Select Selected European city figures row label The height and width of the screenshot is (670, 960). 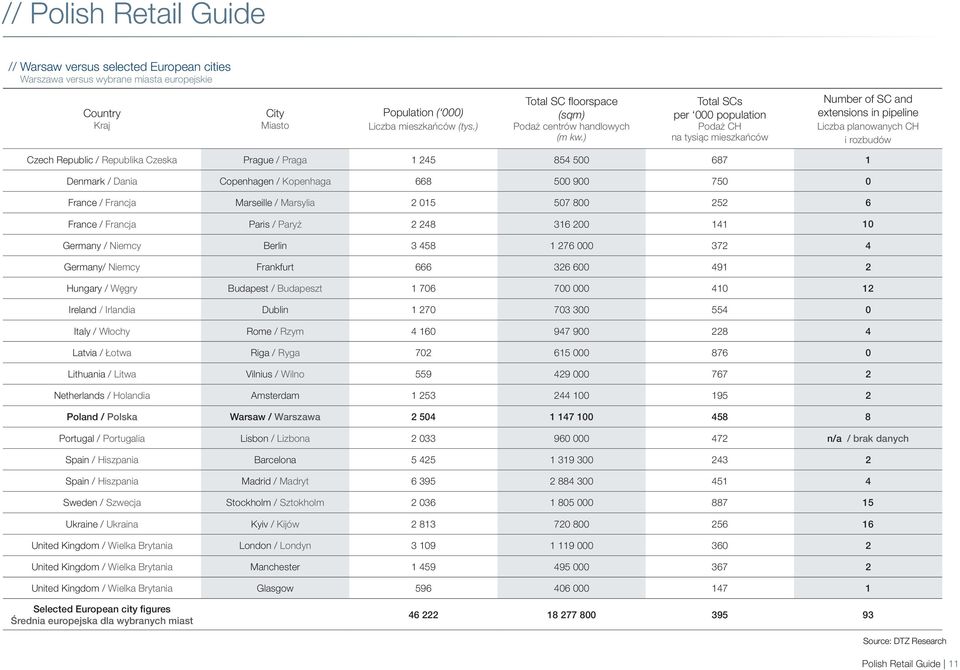coord(102,615)
